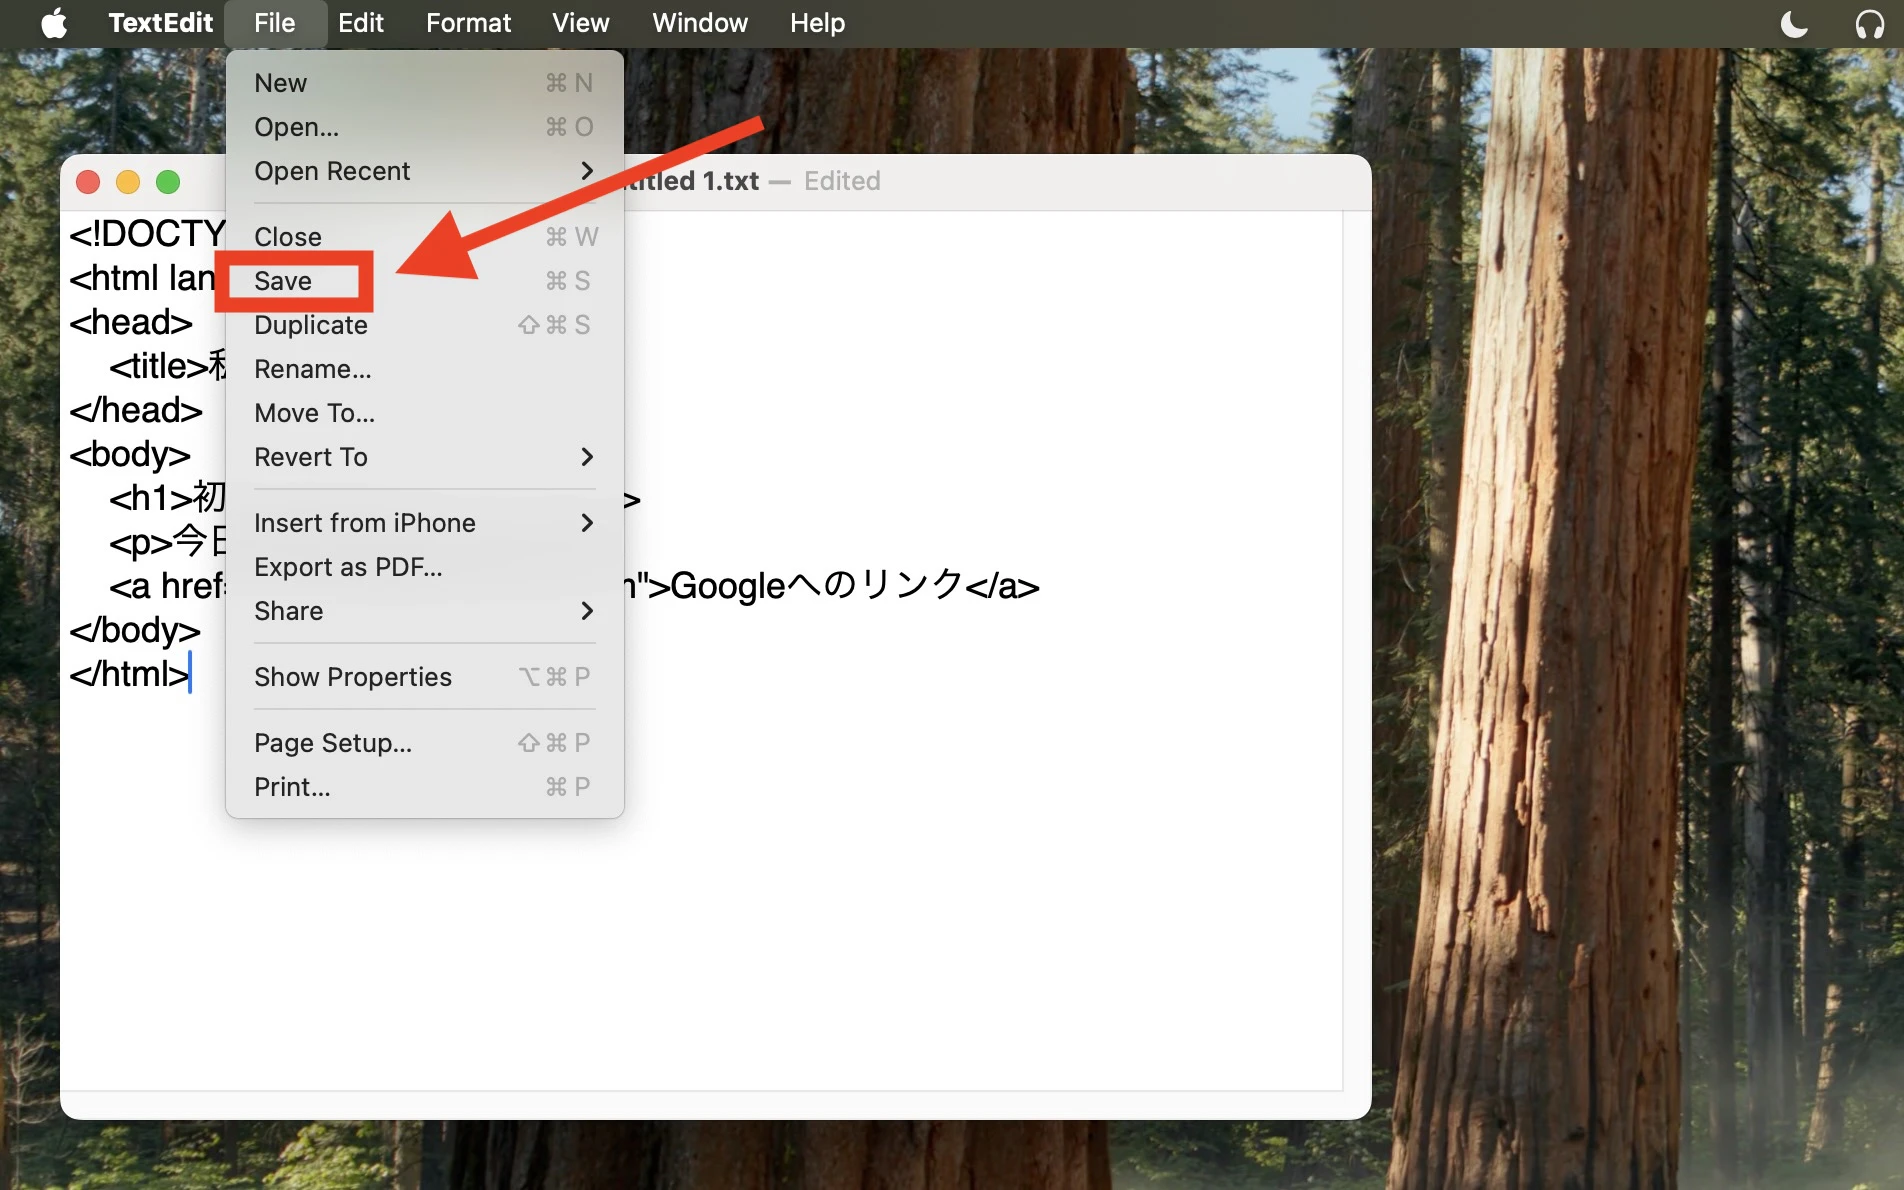Choose Save from the File menu

(x=425, y=281)
